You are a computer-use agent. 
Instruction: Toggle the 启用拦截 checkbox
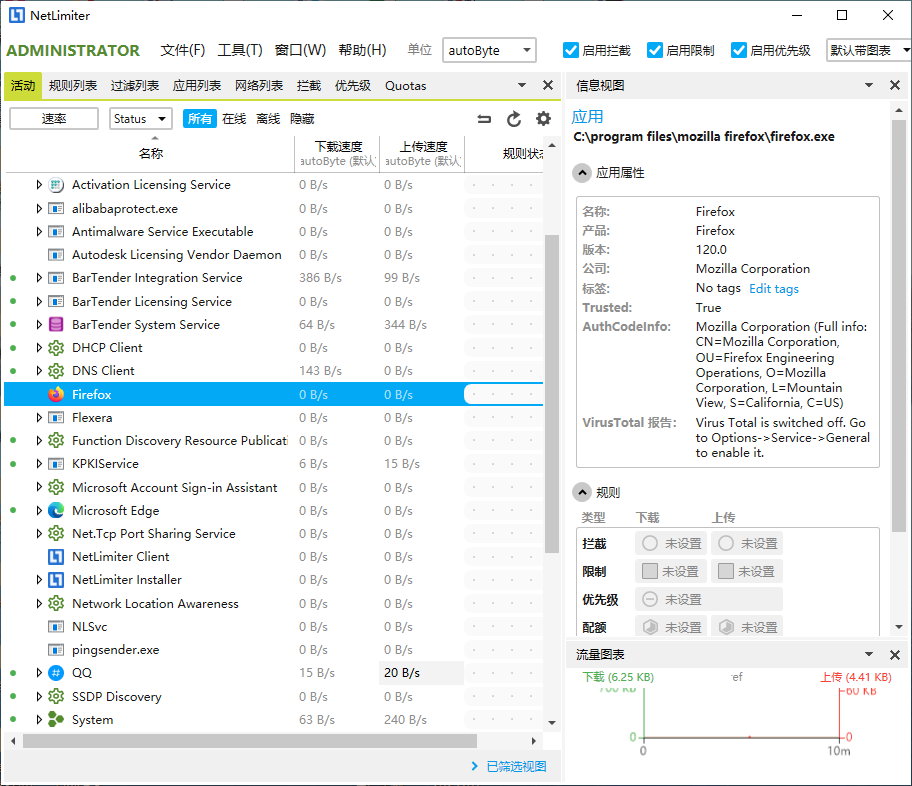point(571,51)
